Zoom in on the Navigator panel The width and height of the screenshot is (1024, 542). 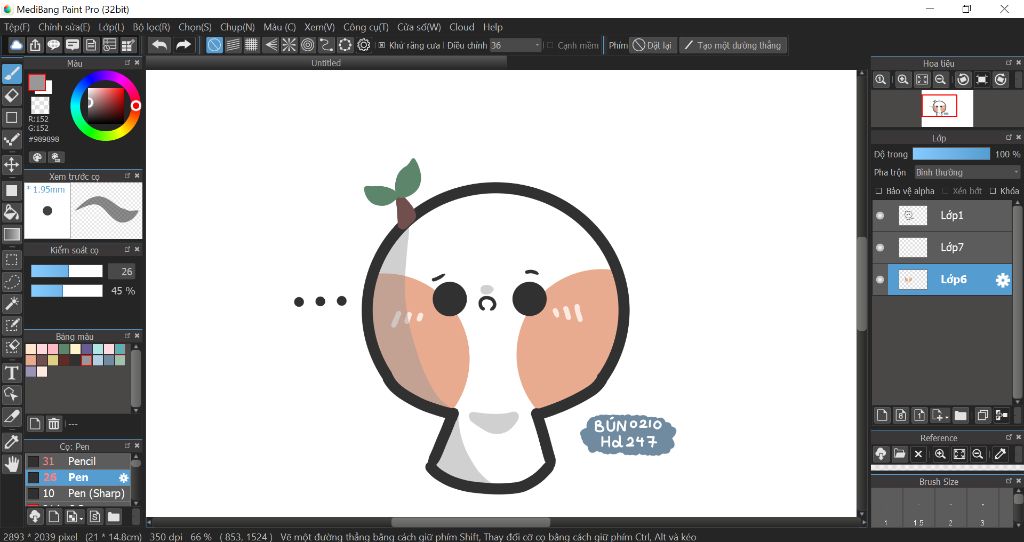tap(903, 80)
